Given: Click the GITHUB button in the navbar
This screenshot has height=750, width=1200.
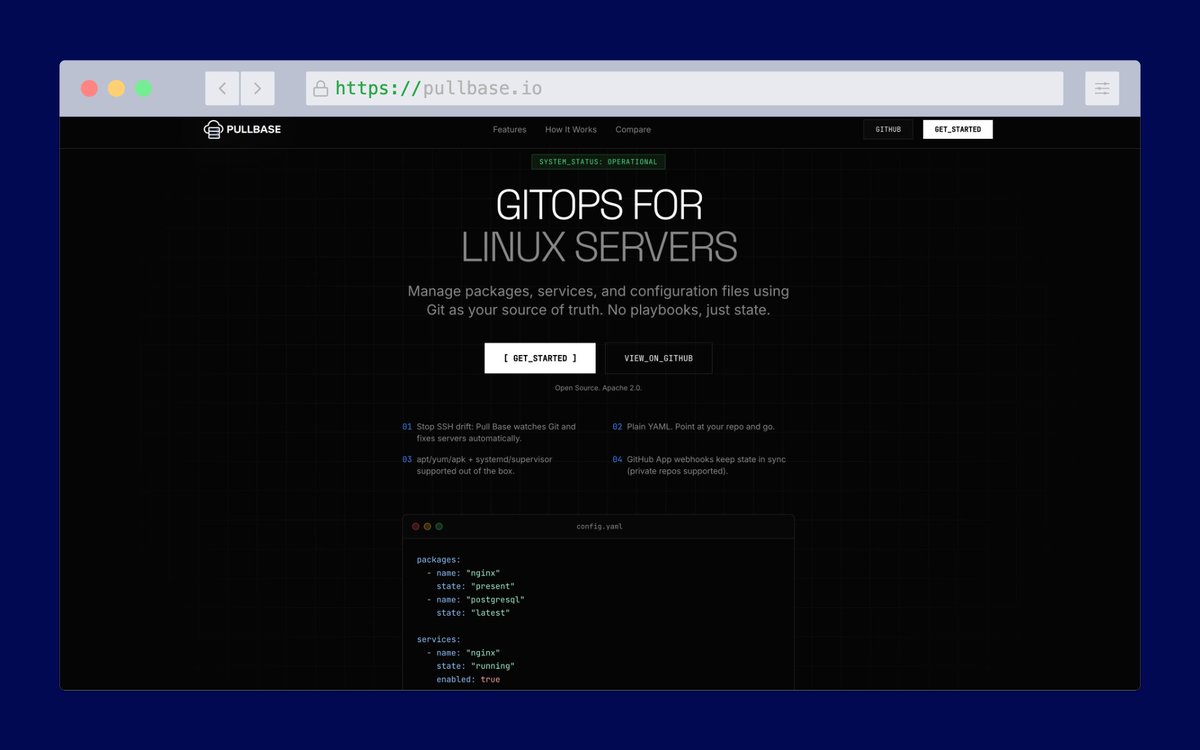Looking at the screenshot, I should coord(888,129).
